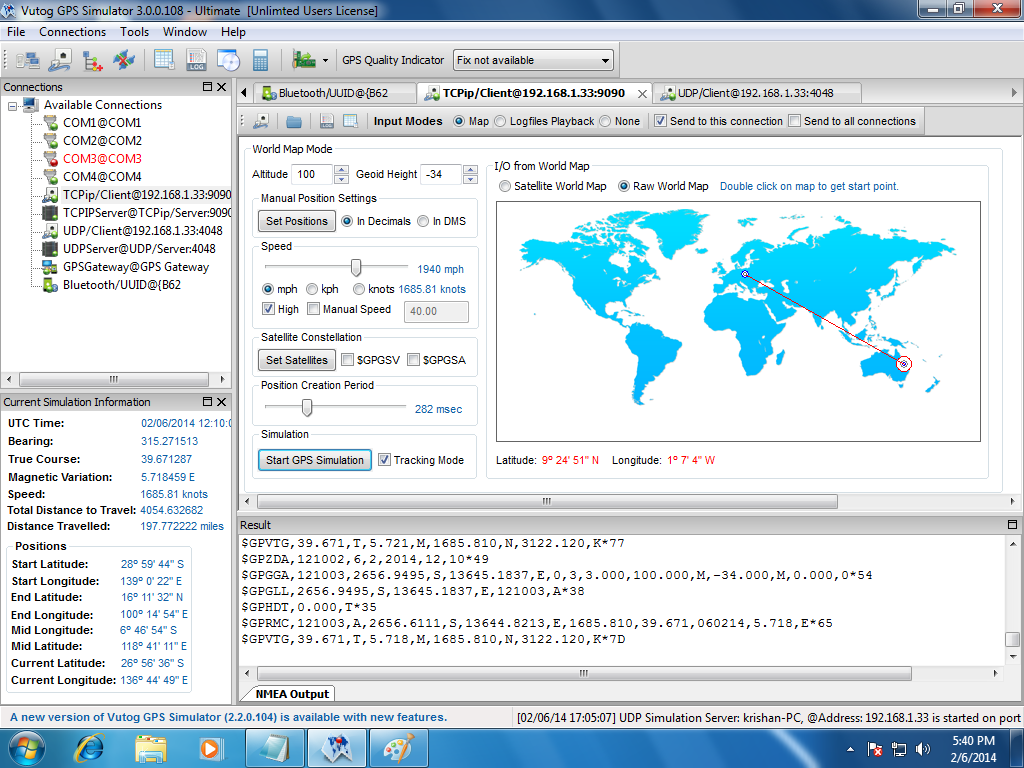Click the Set Satellites button
Image resolution: width=1024 pixels, height=768 pixels.
pyautogui.click(x=296, y=360)
